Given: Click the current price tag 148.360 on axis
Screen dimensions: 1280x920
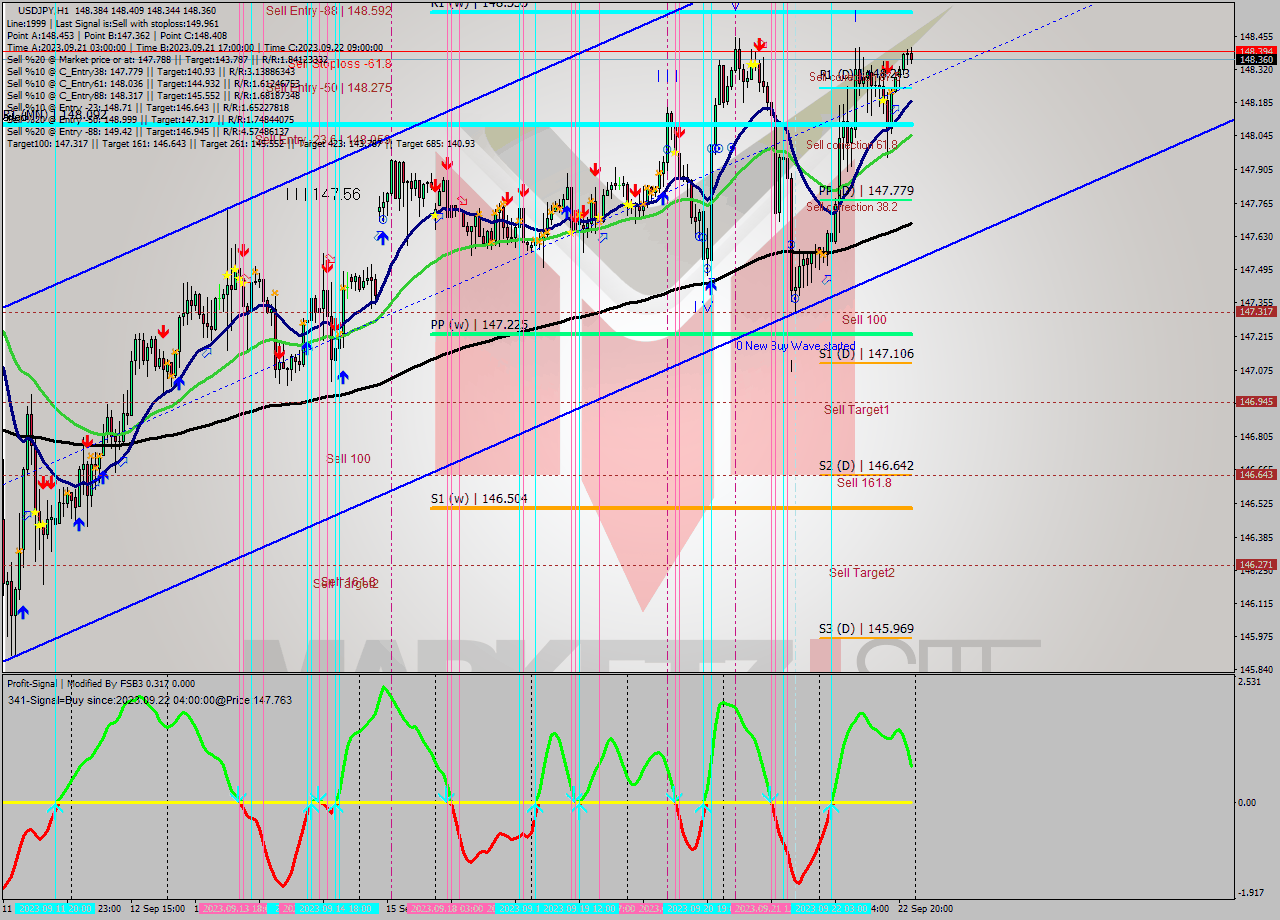Looking at the screenshot, I should (x=1256, y=60).
